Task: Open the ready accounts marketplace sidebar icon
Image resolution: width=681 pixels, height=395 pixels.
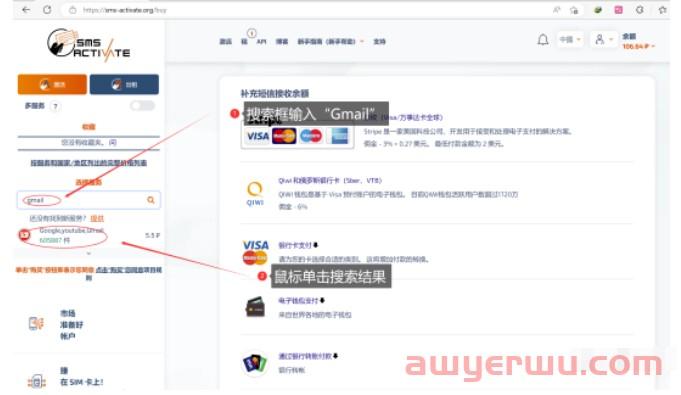Action: tap(36, 323)
